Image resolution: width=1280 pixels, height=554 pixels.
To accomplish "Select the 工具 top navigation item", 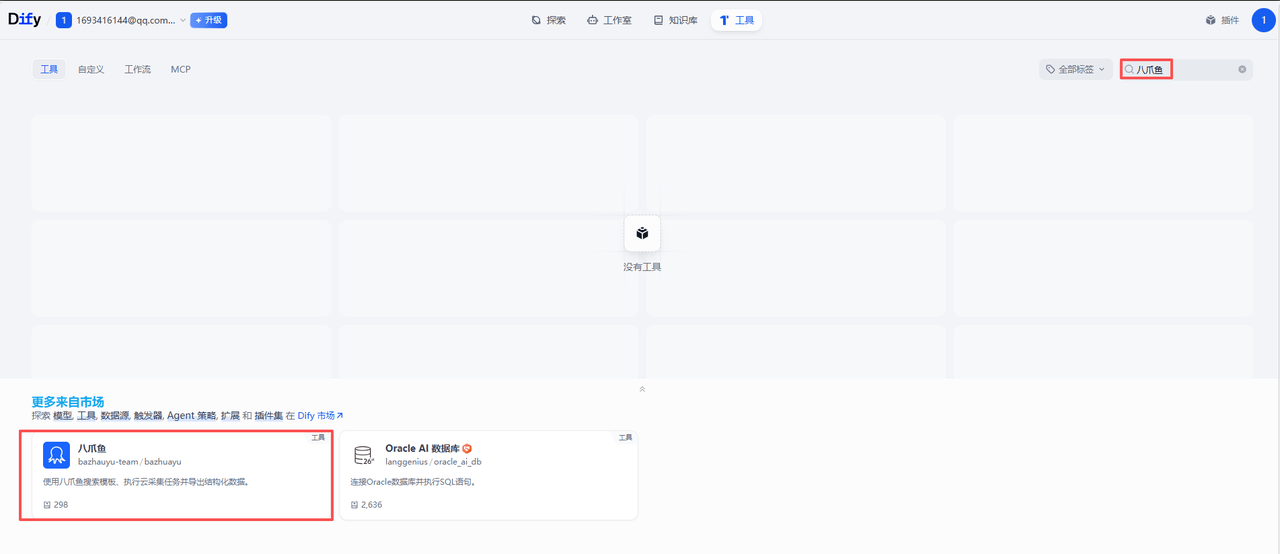I will coord(737,20).
